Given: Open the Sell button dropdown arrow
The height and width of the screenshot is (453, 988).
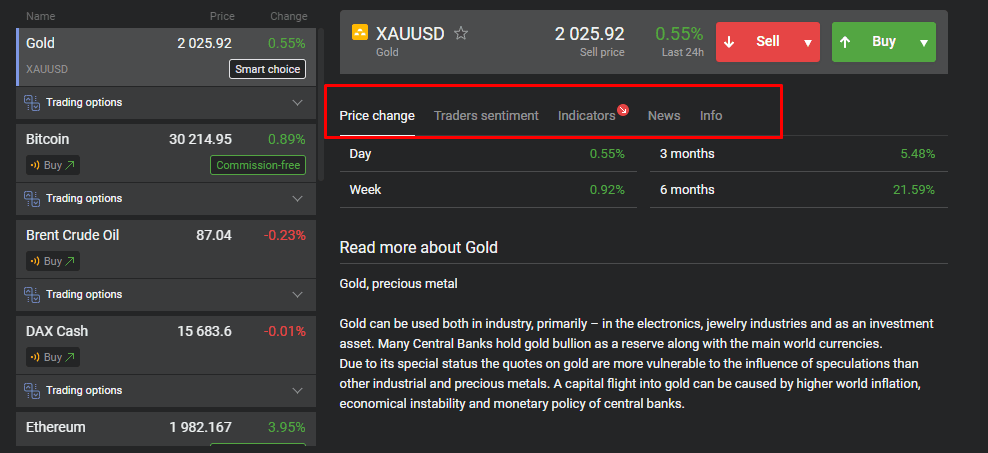Looking at the screenshot, I should pyautogui.click(x=807, y=43).
